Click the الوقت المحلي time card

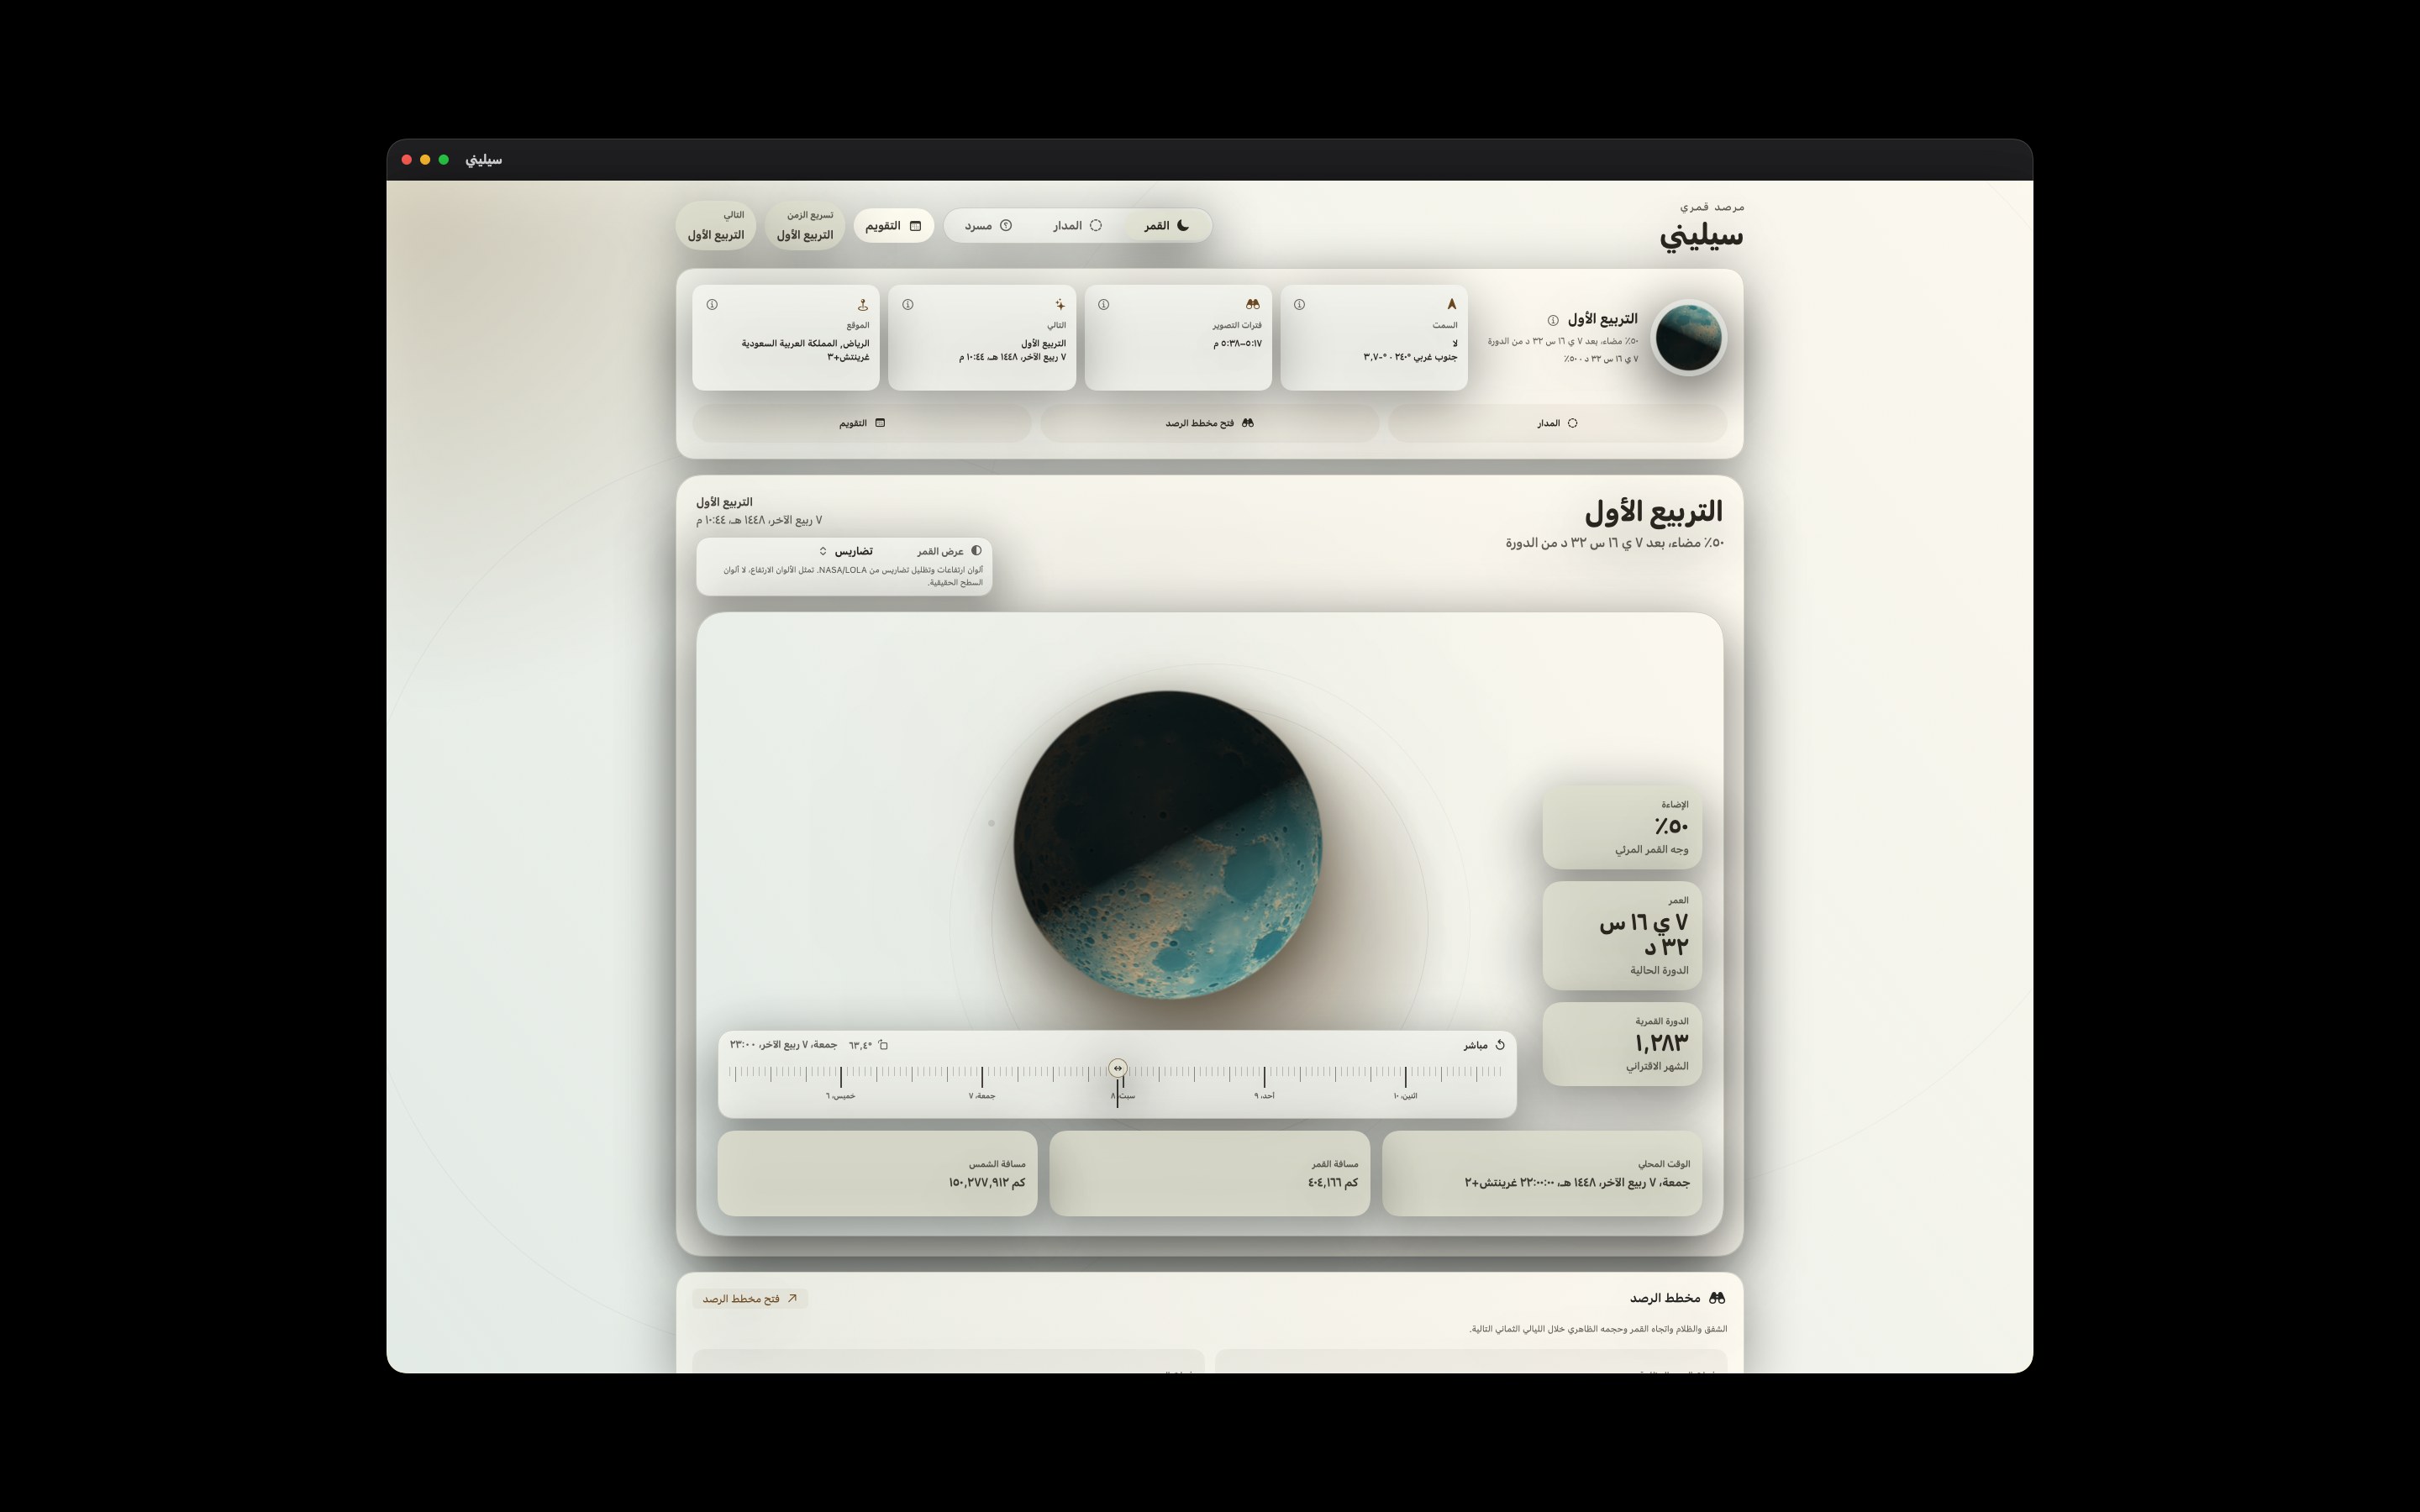pyautogui.click(x=1542, y=1174)
